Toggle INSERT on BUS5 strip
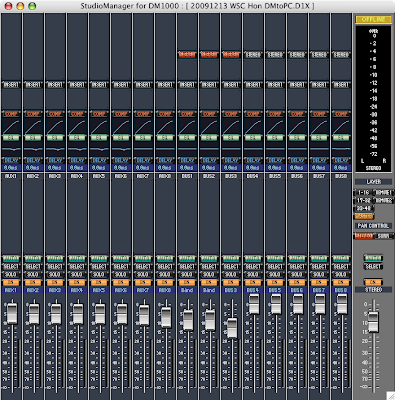 point(275,85)
